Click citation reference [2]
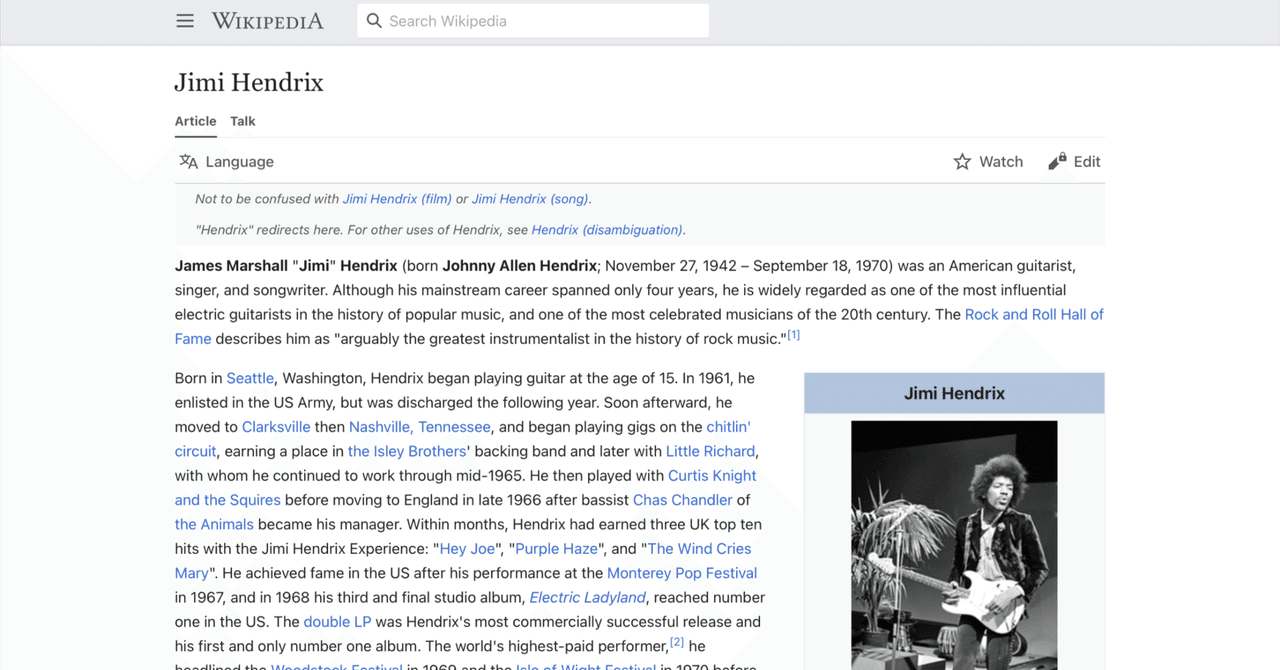This screenshot has width=1280, height=670. [677, 643]
